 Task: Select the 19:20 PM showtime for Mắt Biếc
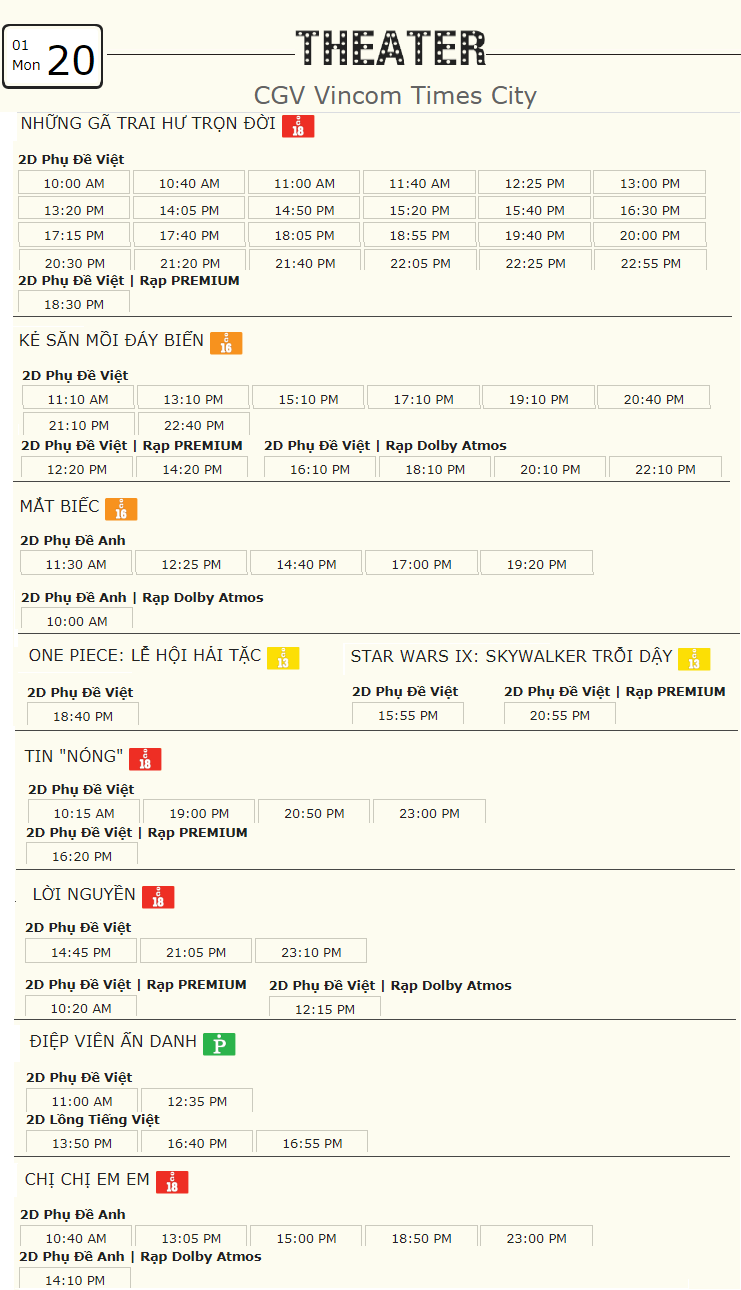click(x=537, y=564)
